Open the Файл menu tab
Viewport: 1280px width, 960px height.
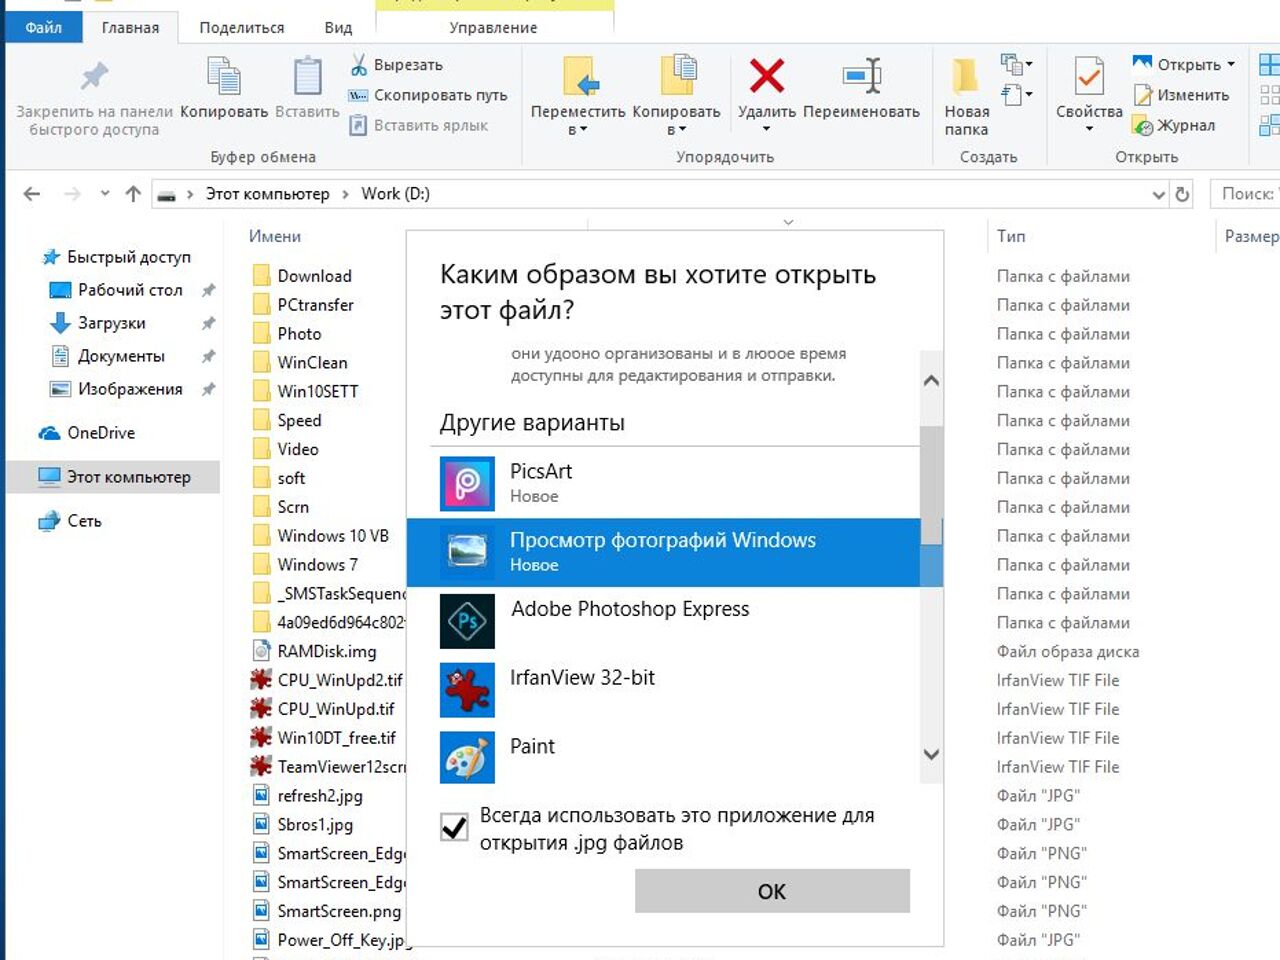[x=43, y=27]
